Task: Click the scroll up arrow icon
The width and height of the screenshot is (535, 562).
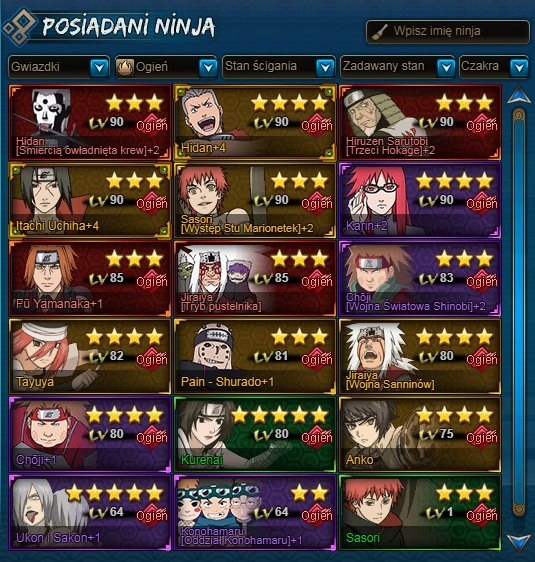Action: tap(519, 96)
